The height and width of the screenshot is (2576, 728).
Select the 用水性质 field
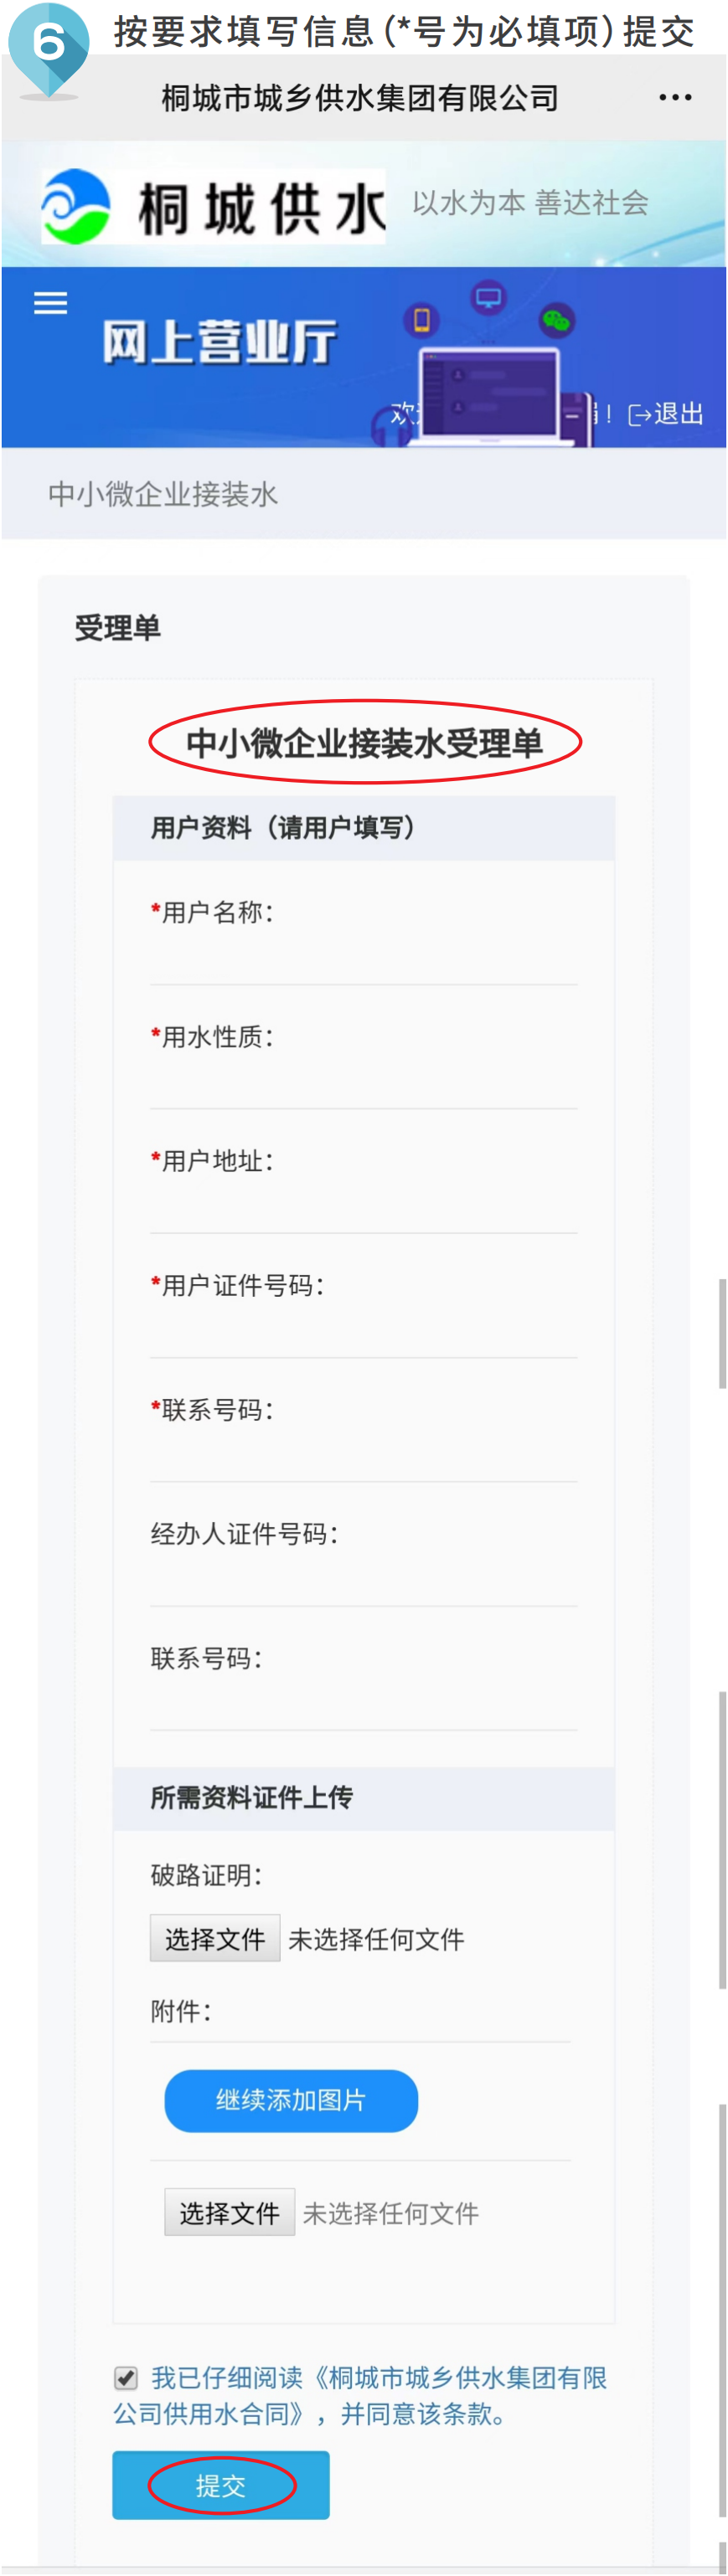[363, 1079]
